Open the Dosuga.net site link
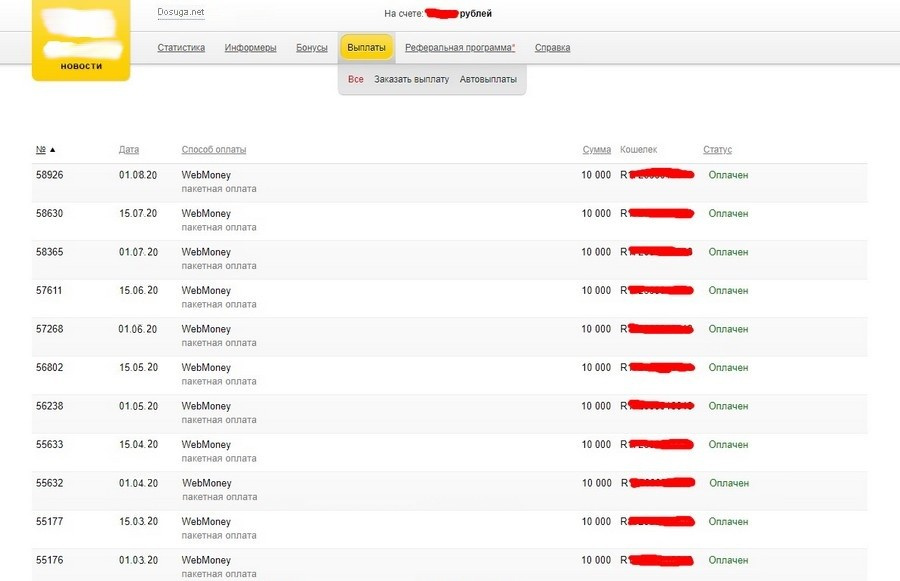900x581 pixels. point(181,12)
